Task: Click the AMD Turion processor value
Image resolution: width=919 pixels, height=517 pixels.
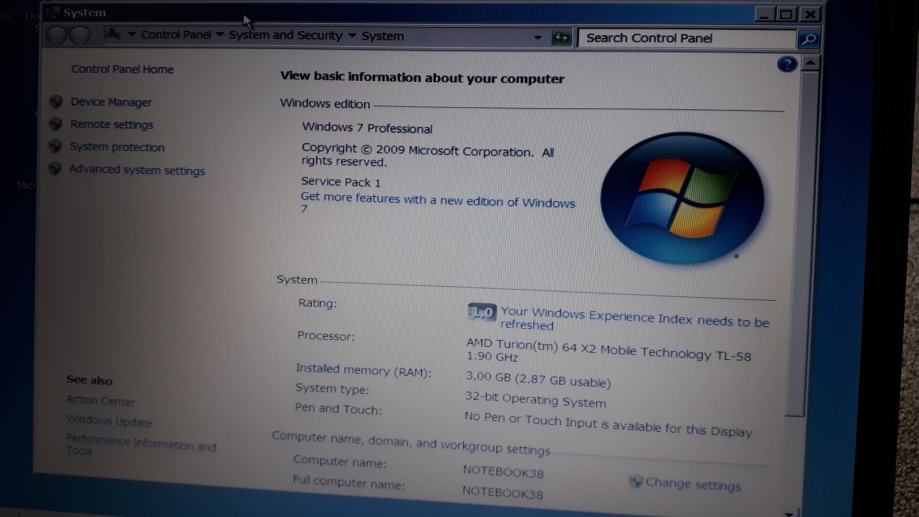Action: coord(608,351)
